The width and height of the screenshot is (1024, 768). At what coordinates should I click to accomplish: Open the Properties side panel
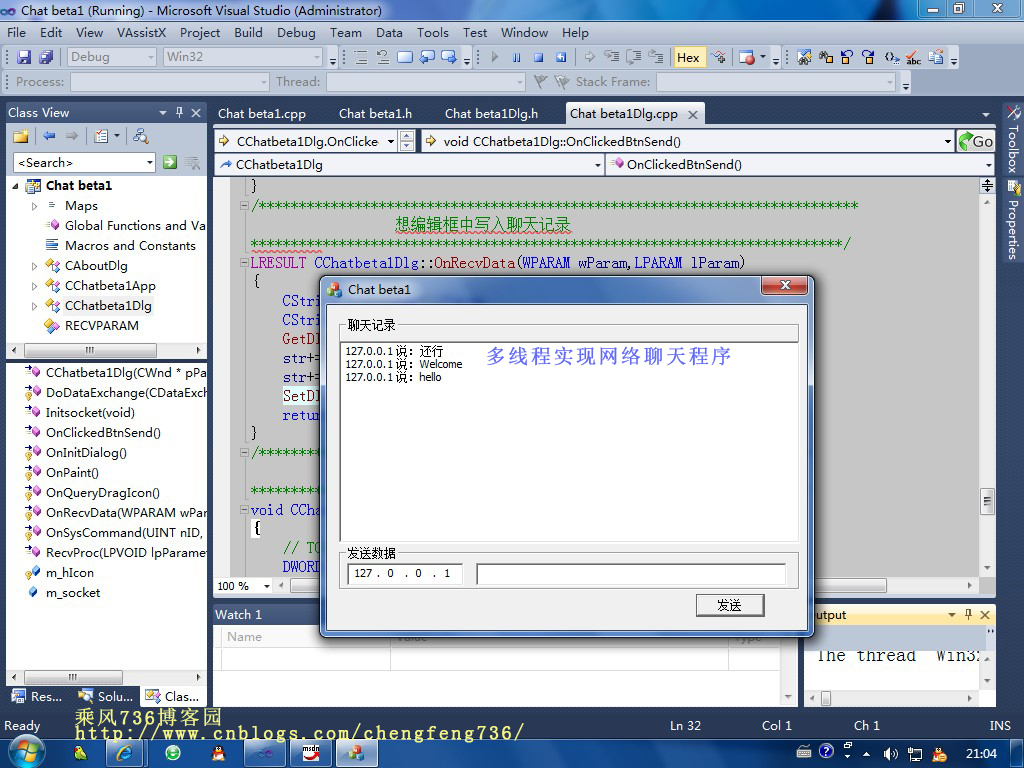point(1013,221)
